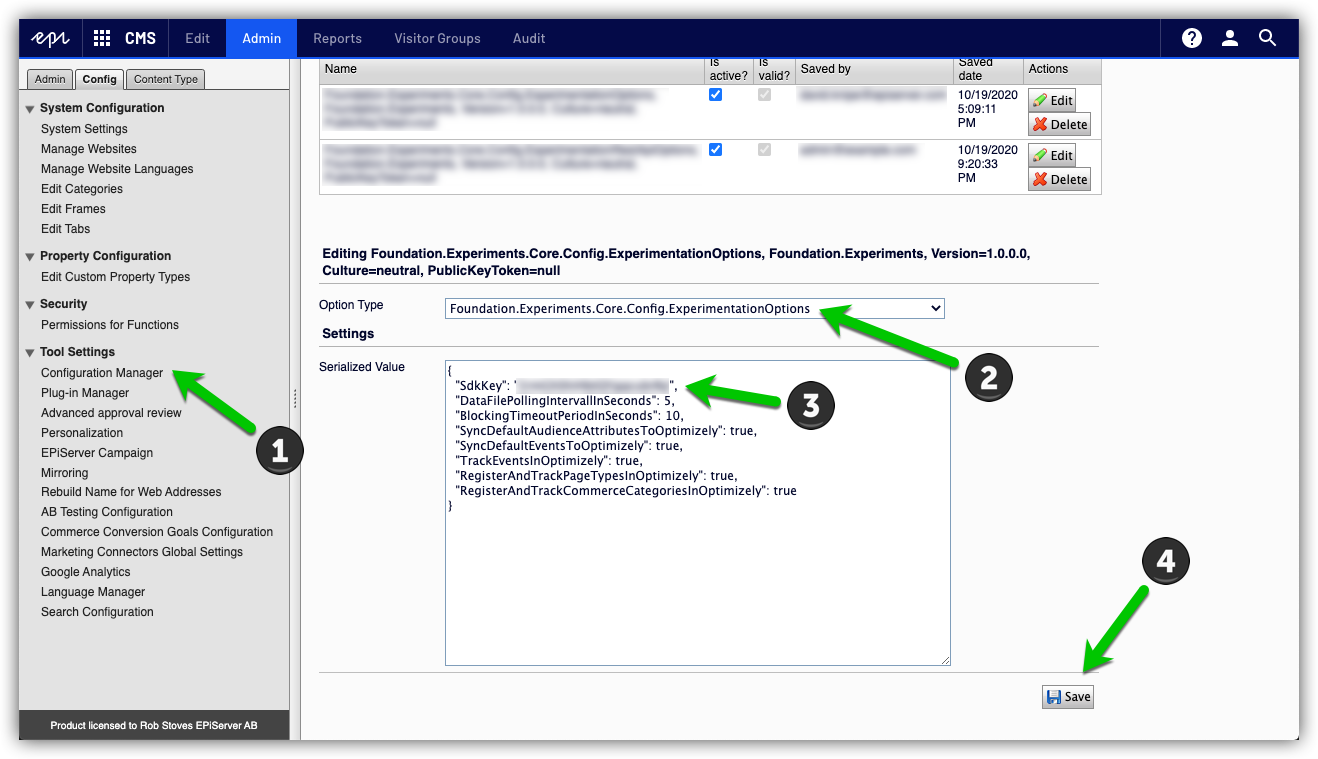The image size is (1318, 759).
Task: Click the sidebar splitter drag handle
Action: pos(294,398)
